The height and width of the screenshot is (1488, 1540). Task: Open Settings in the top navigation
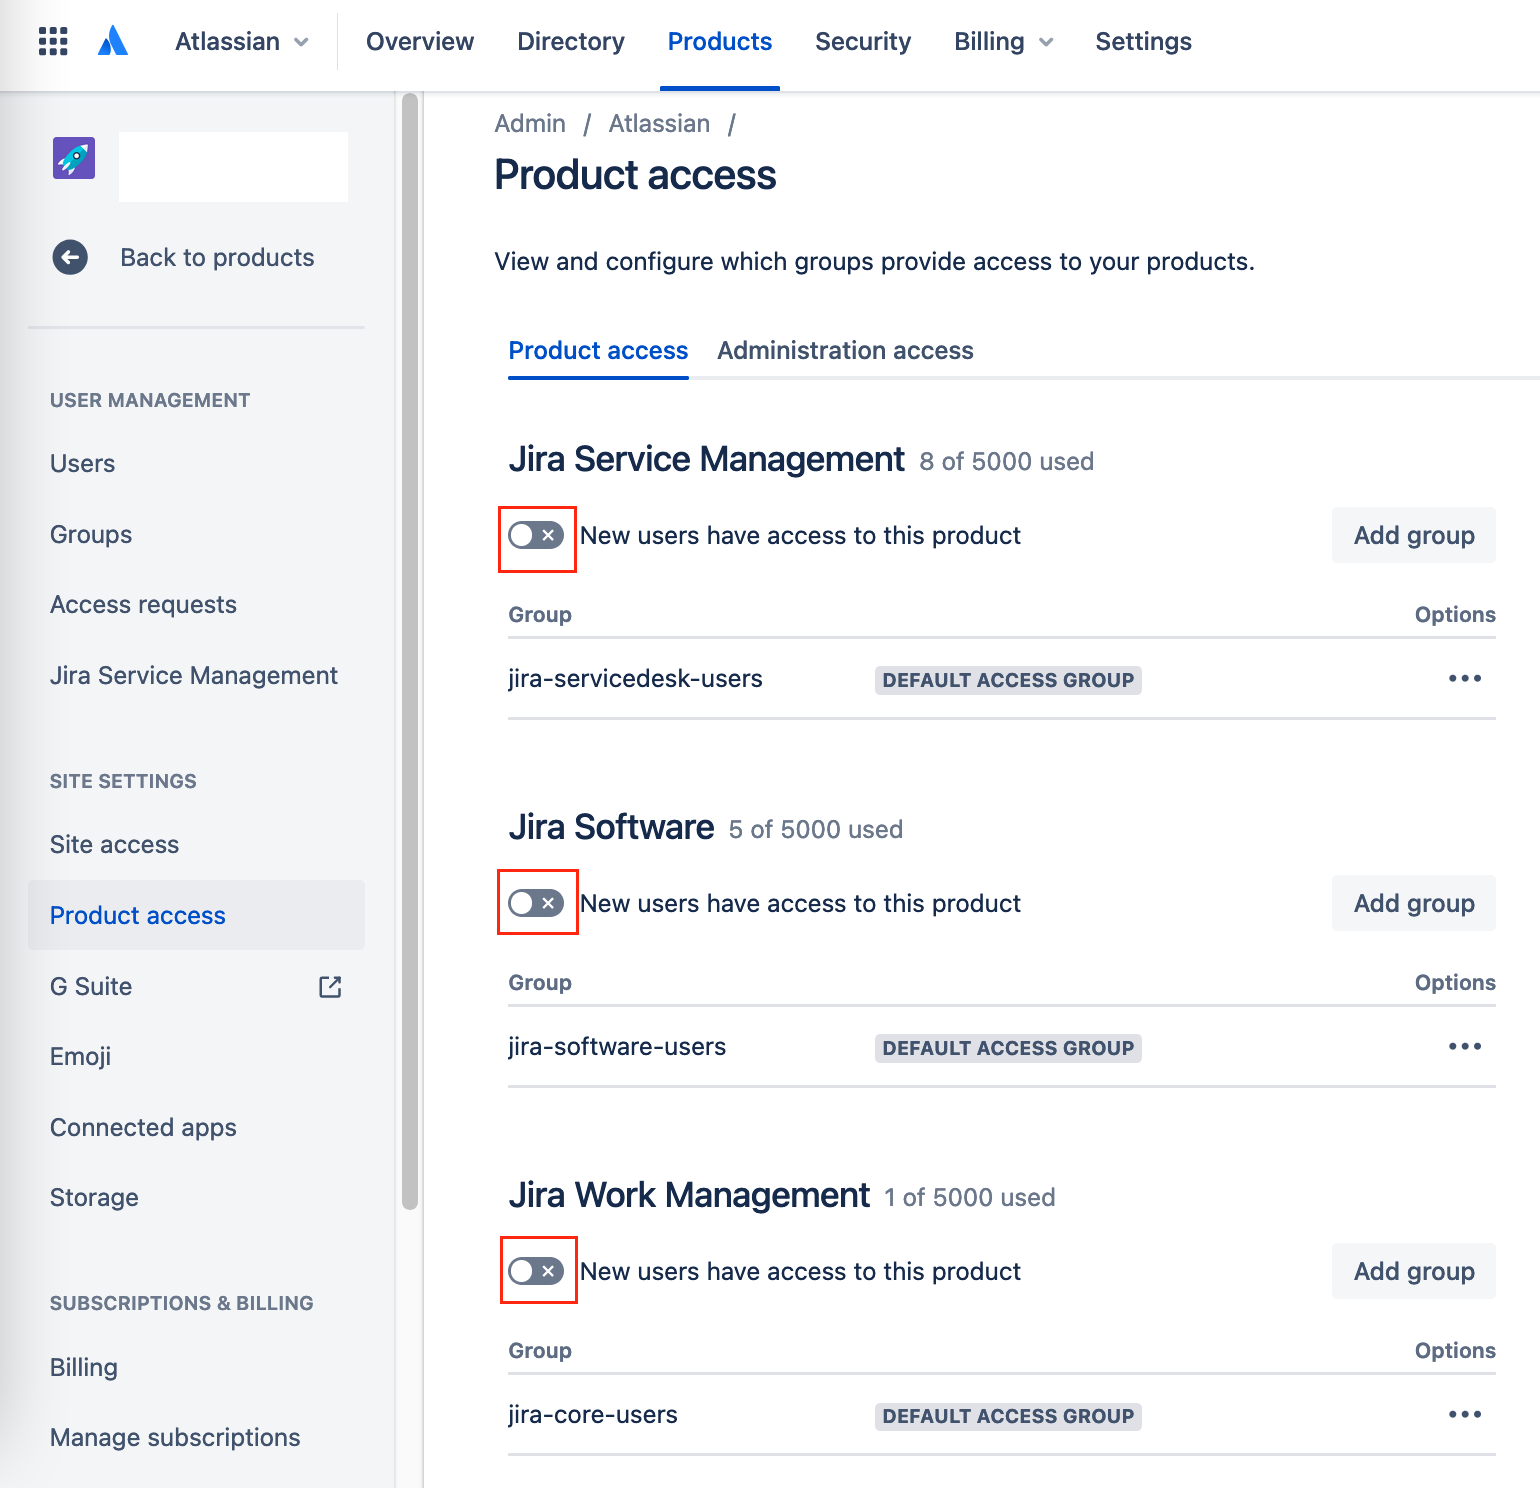pos(1144,41)
